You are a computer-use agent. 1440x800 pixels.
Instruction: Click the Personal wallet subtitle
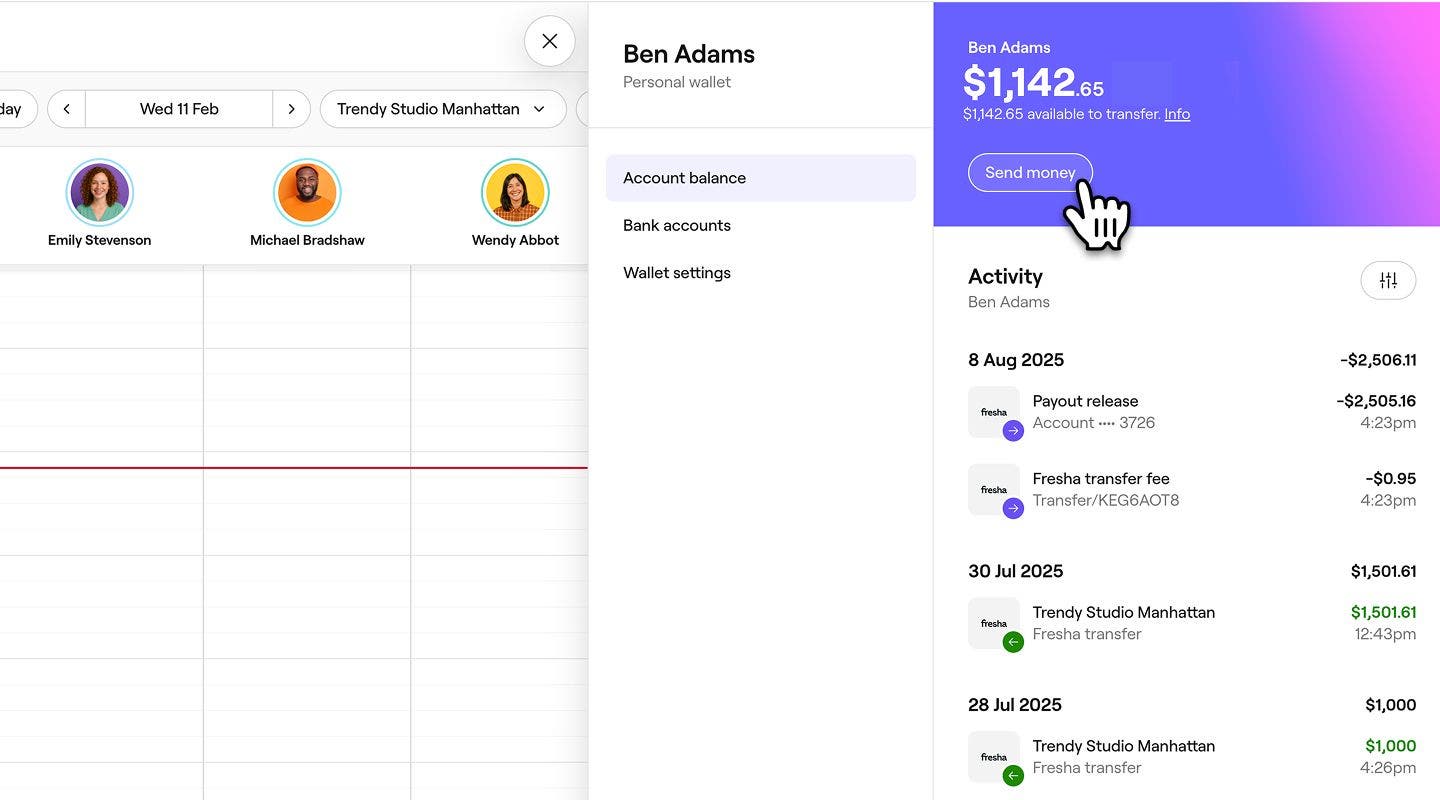677,82
